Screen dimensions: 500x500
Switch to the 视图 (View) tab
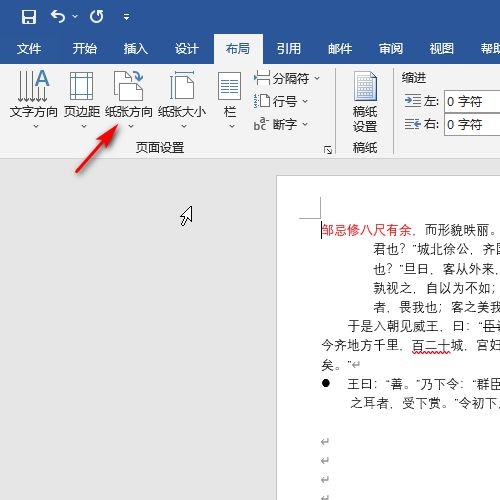(442, 49)
